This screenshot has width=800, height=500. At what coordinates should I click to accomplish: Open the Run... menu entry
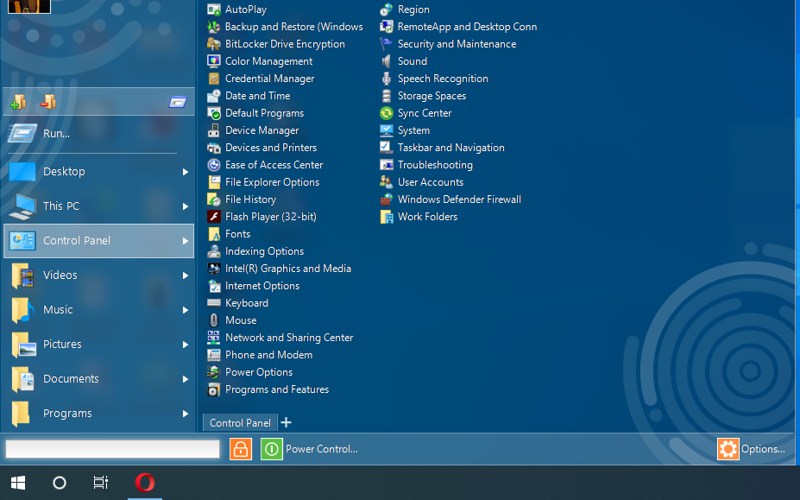pos(98,134)
